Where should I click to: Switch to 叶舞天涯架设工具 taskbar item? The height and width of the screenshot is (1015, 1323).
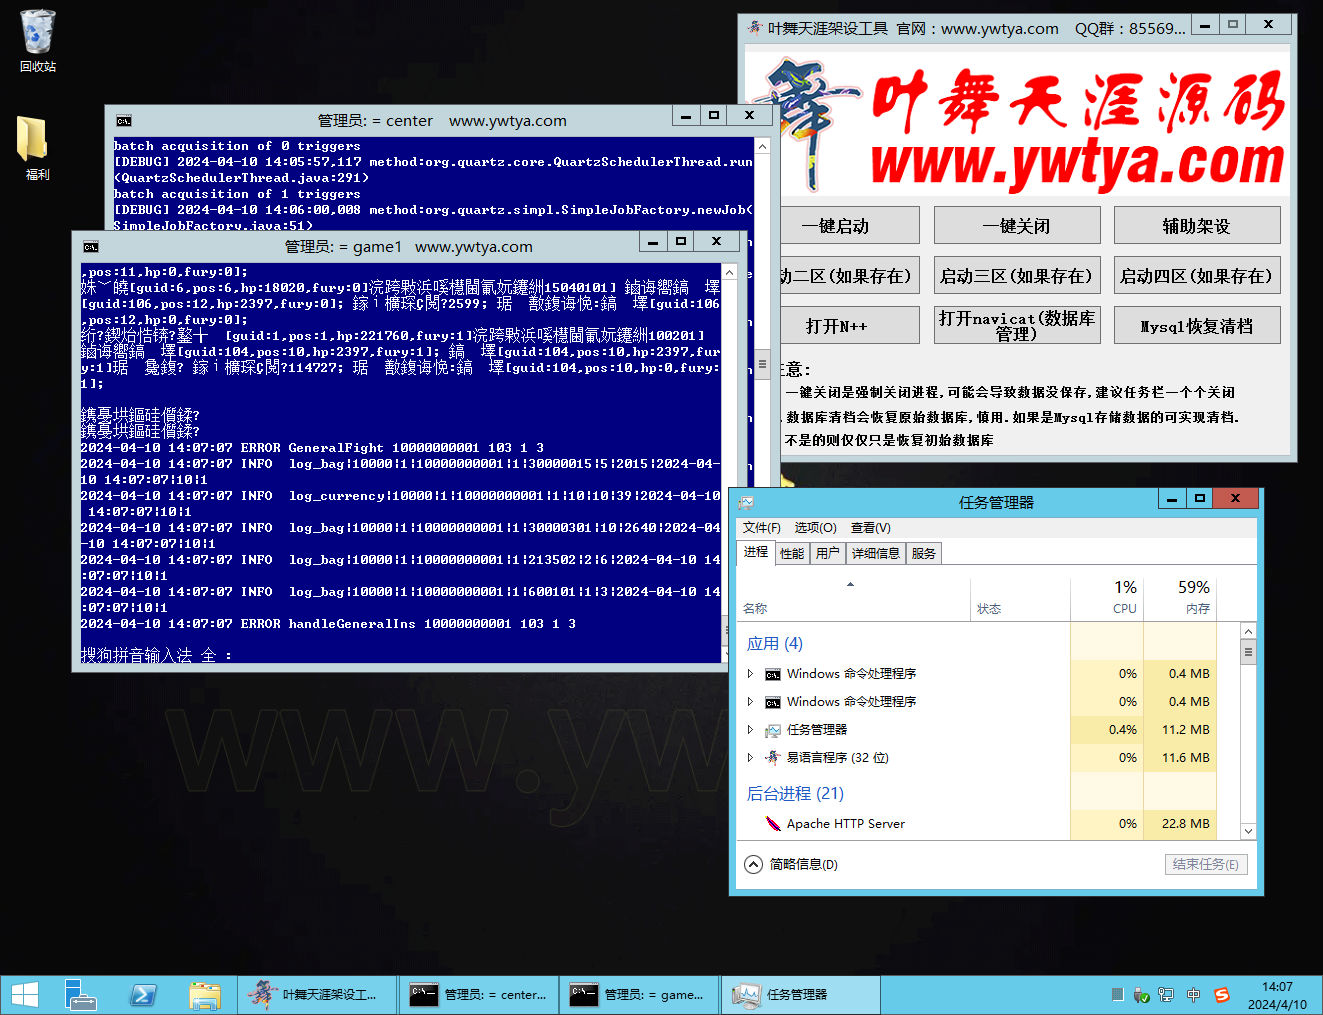pyautogui.click(x=317, y=995)
